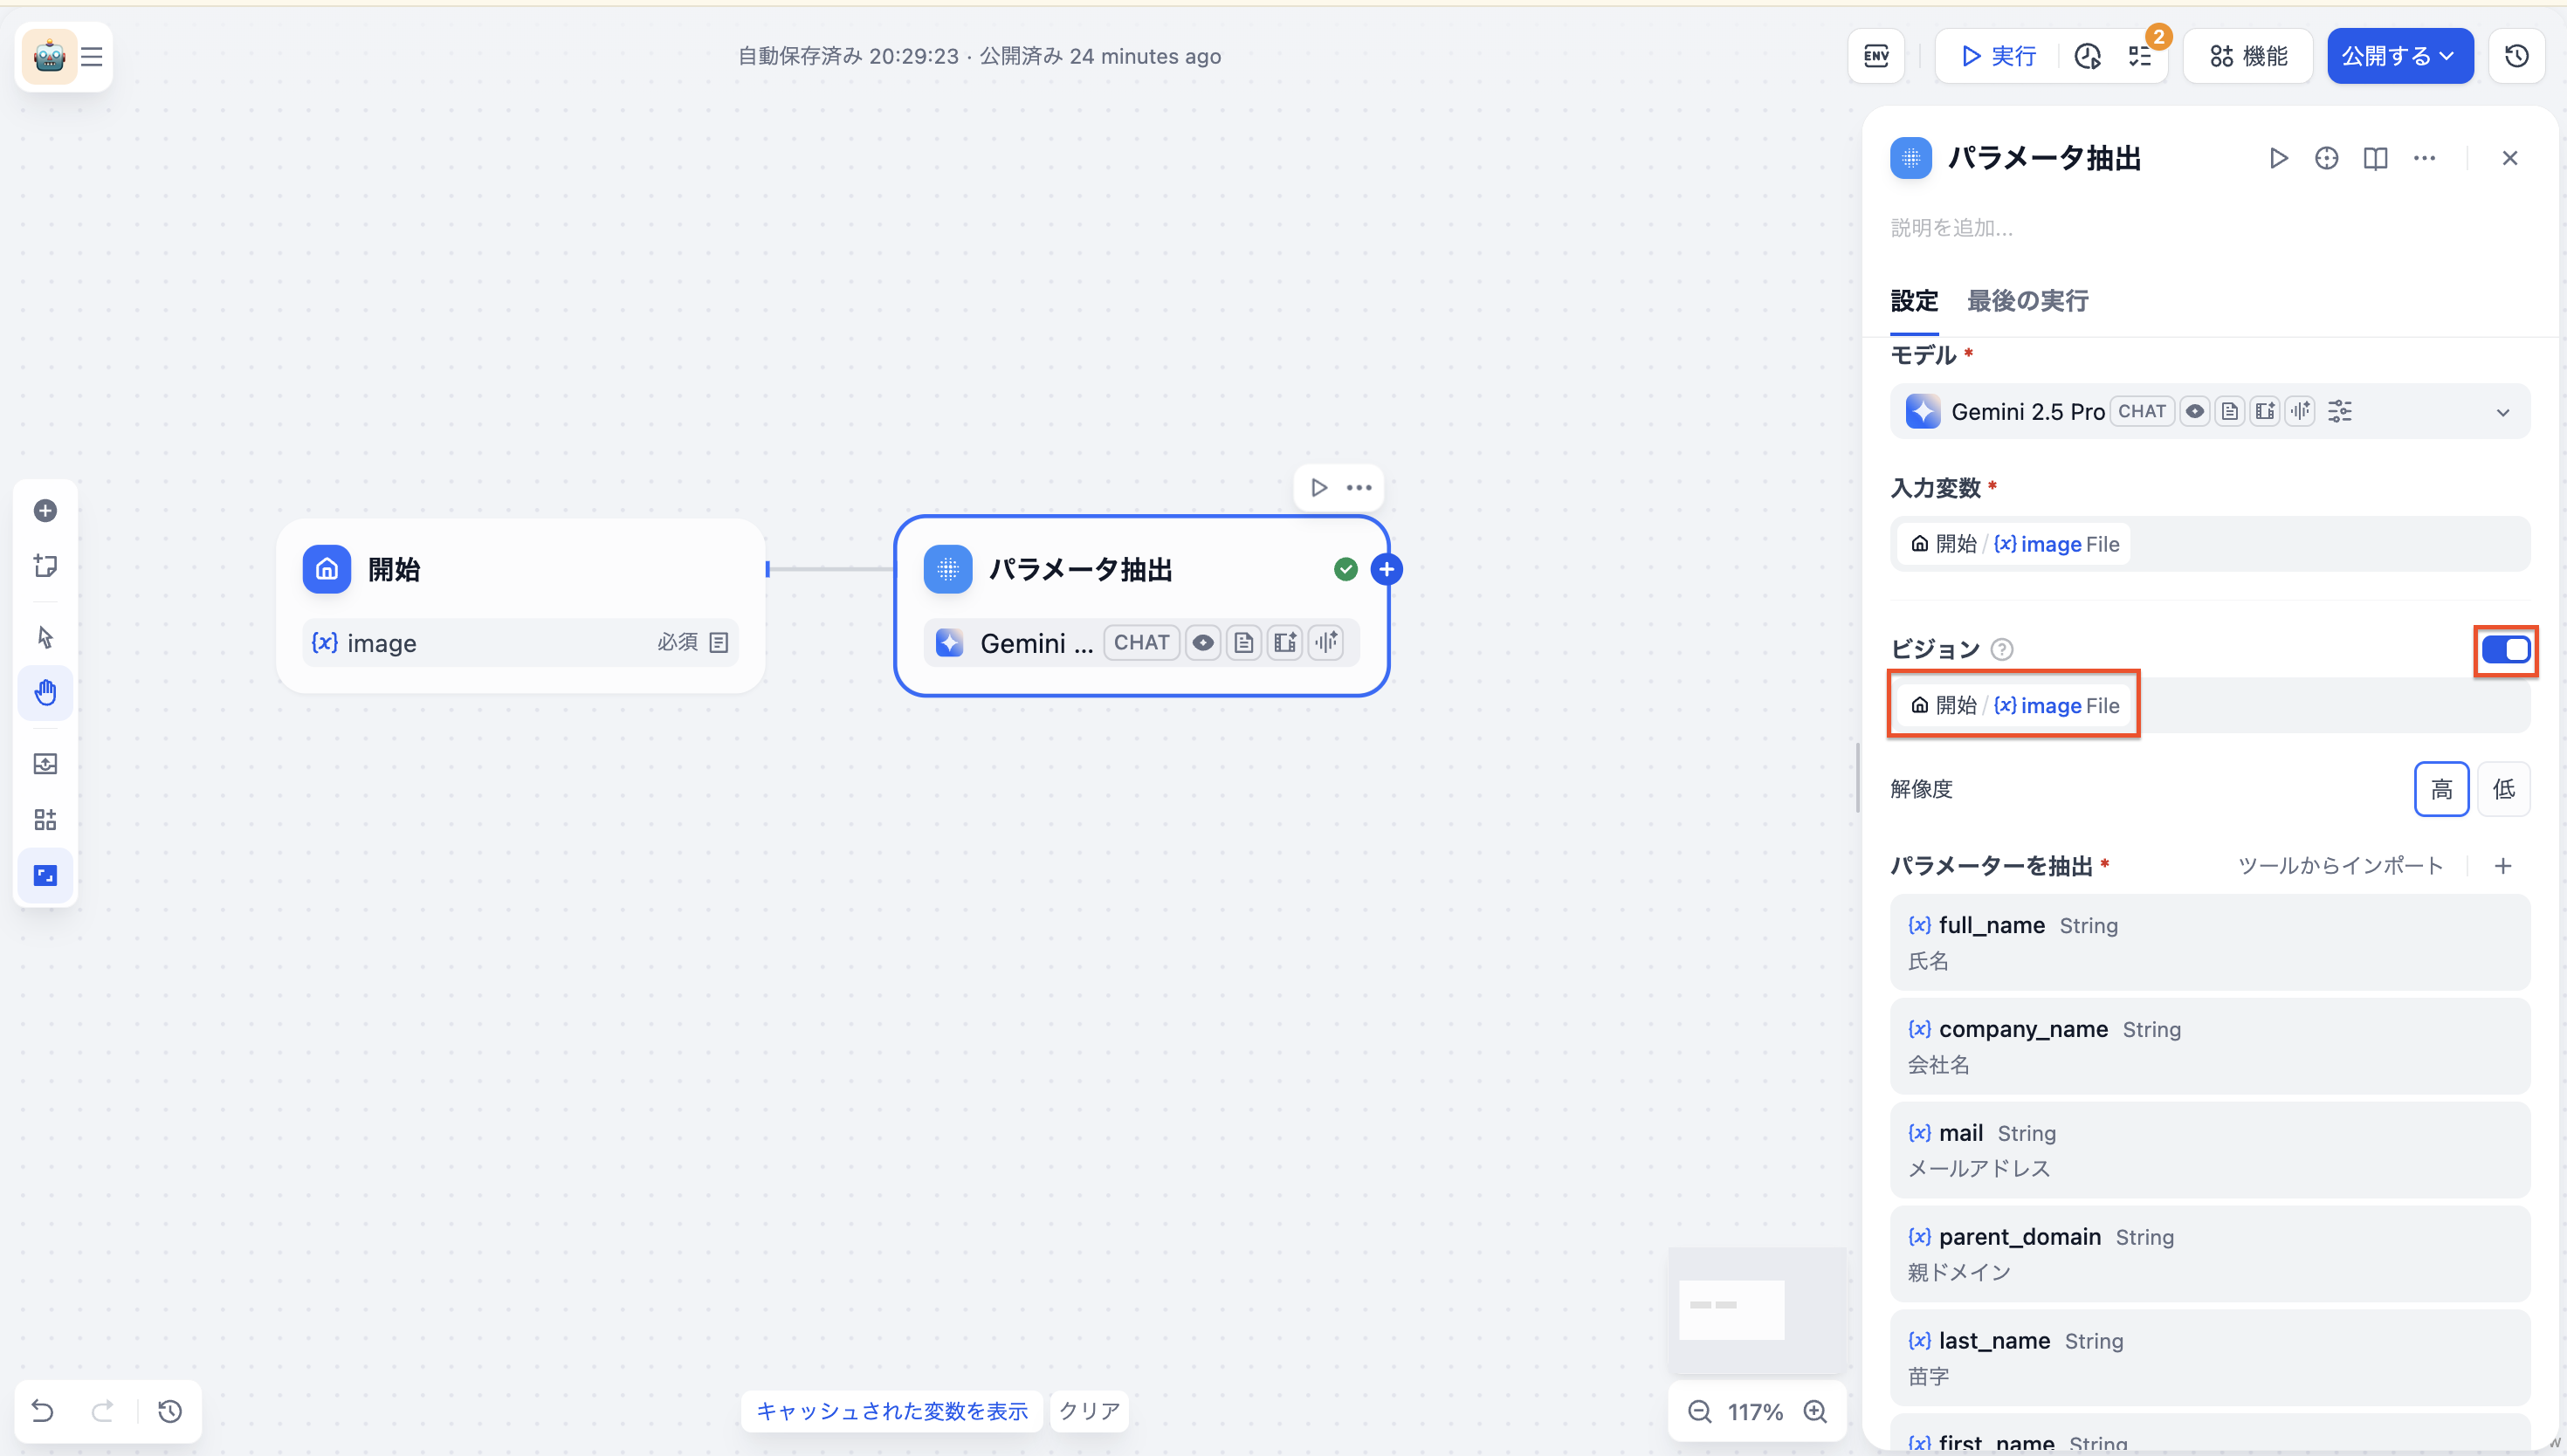This screenshot has width=2567, height=1456.
Task: Open the 公開する publish dropdown
Action: pyautogui.click(x=2399, y=56)
